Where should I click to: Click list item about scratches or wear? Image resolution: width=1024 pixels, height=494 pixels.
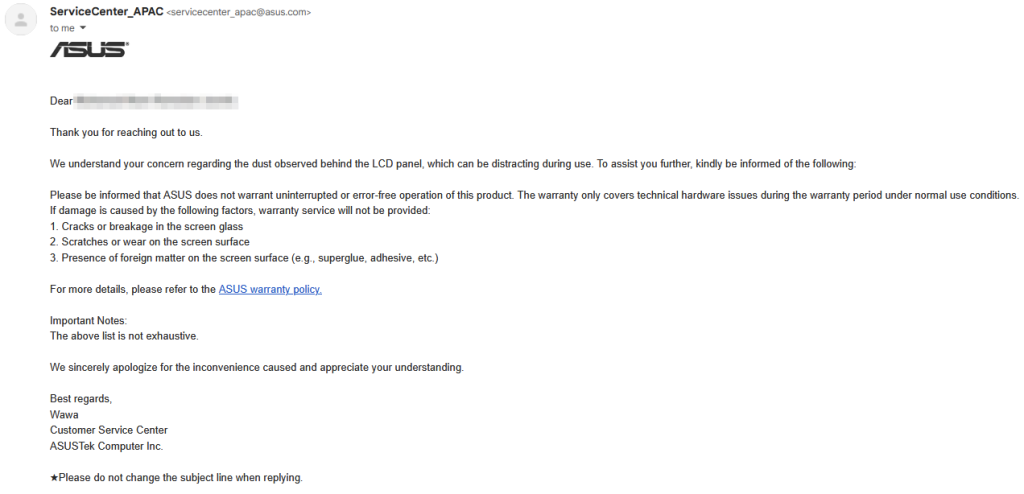pyautogui.click(x=149, y=242)
